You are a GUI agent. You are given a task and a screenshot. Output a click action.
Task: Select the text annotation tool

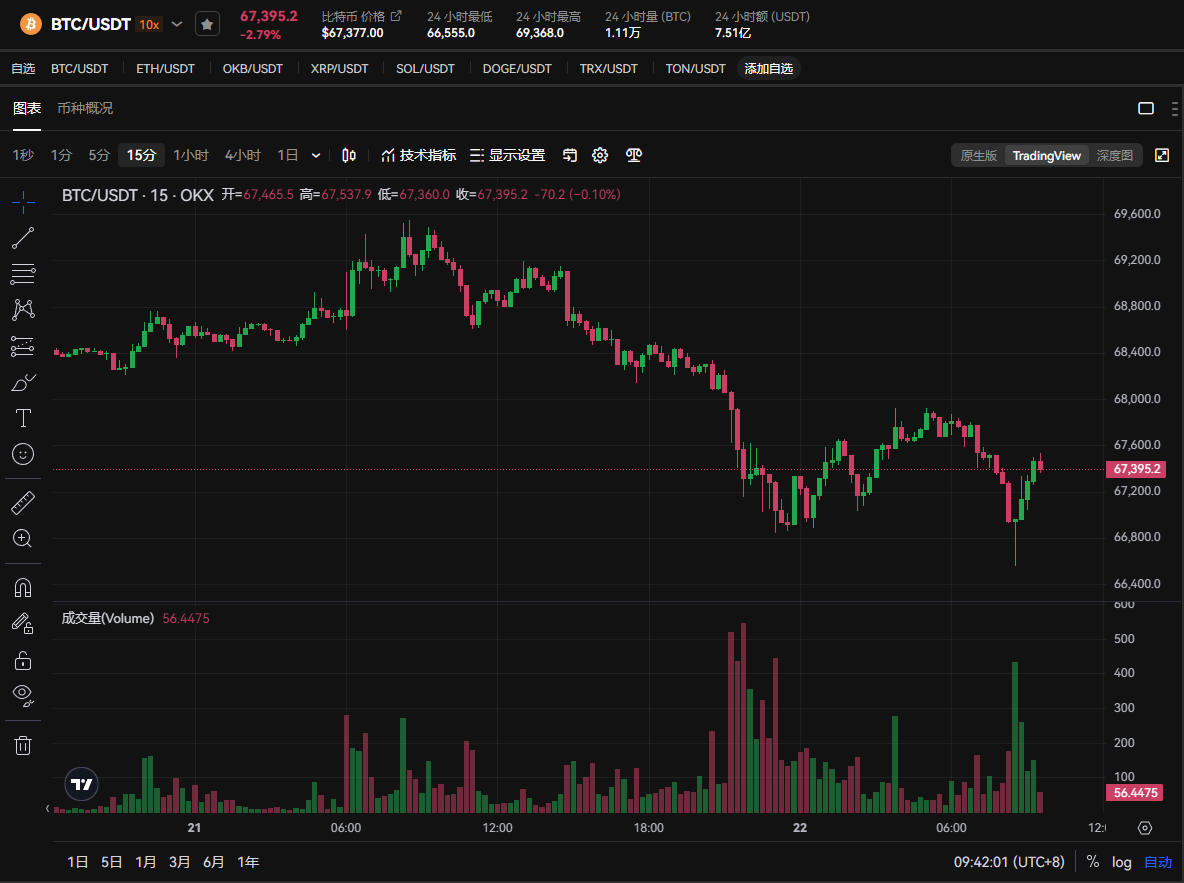(23, 417)
